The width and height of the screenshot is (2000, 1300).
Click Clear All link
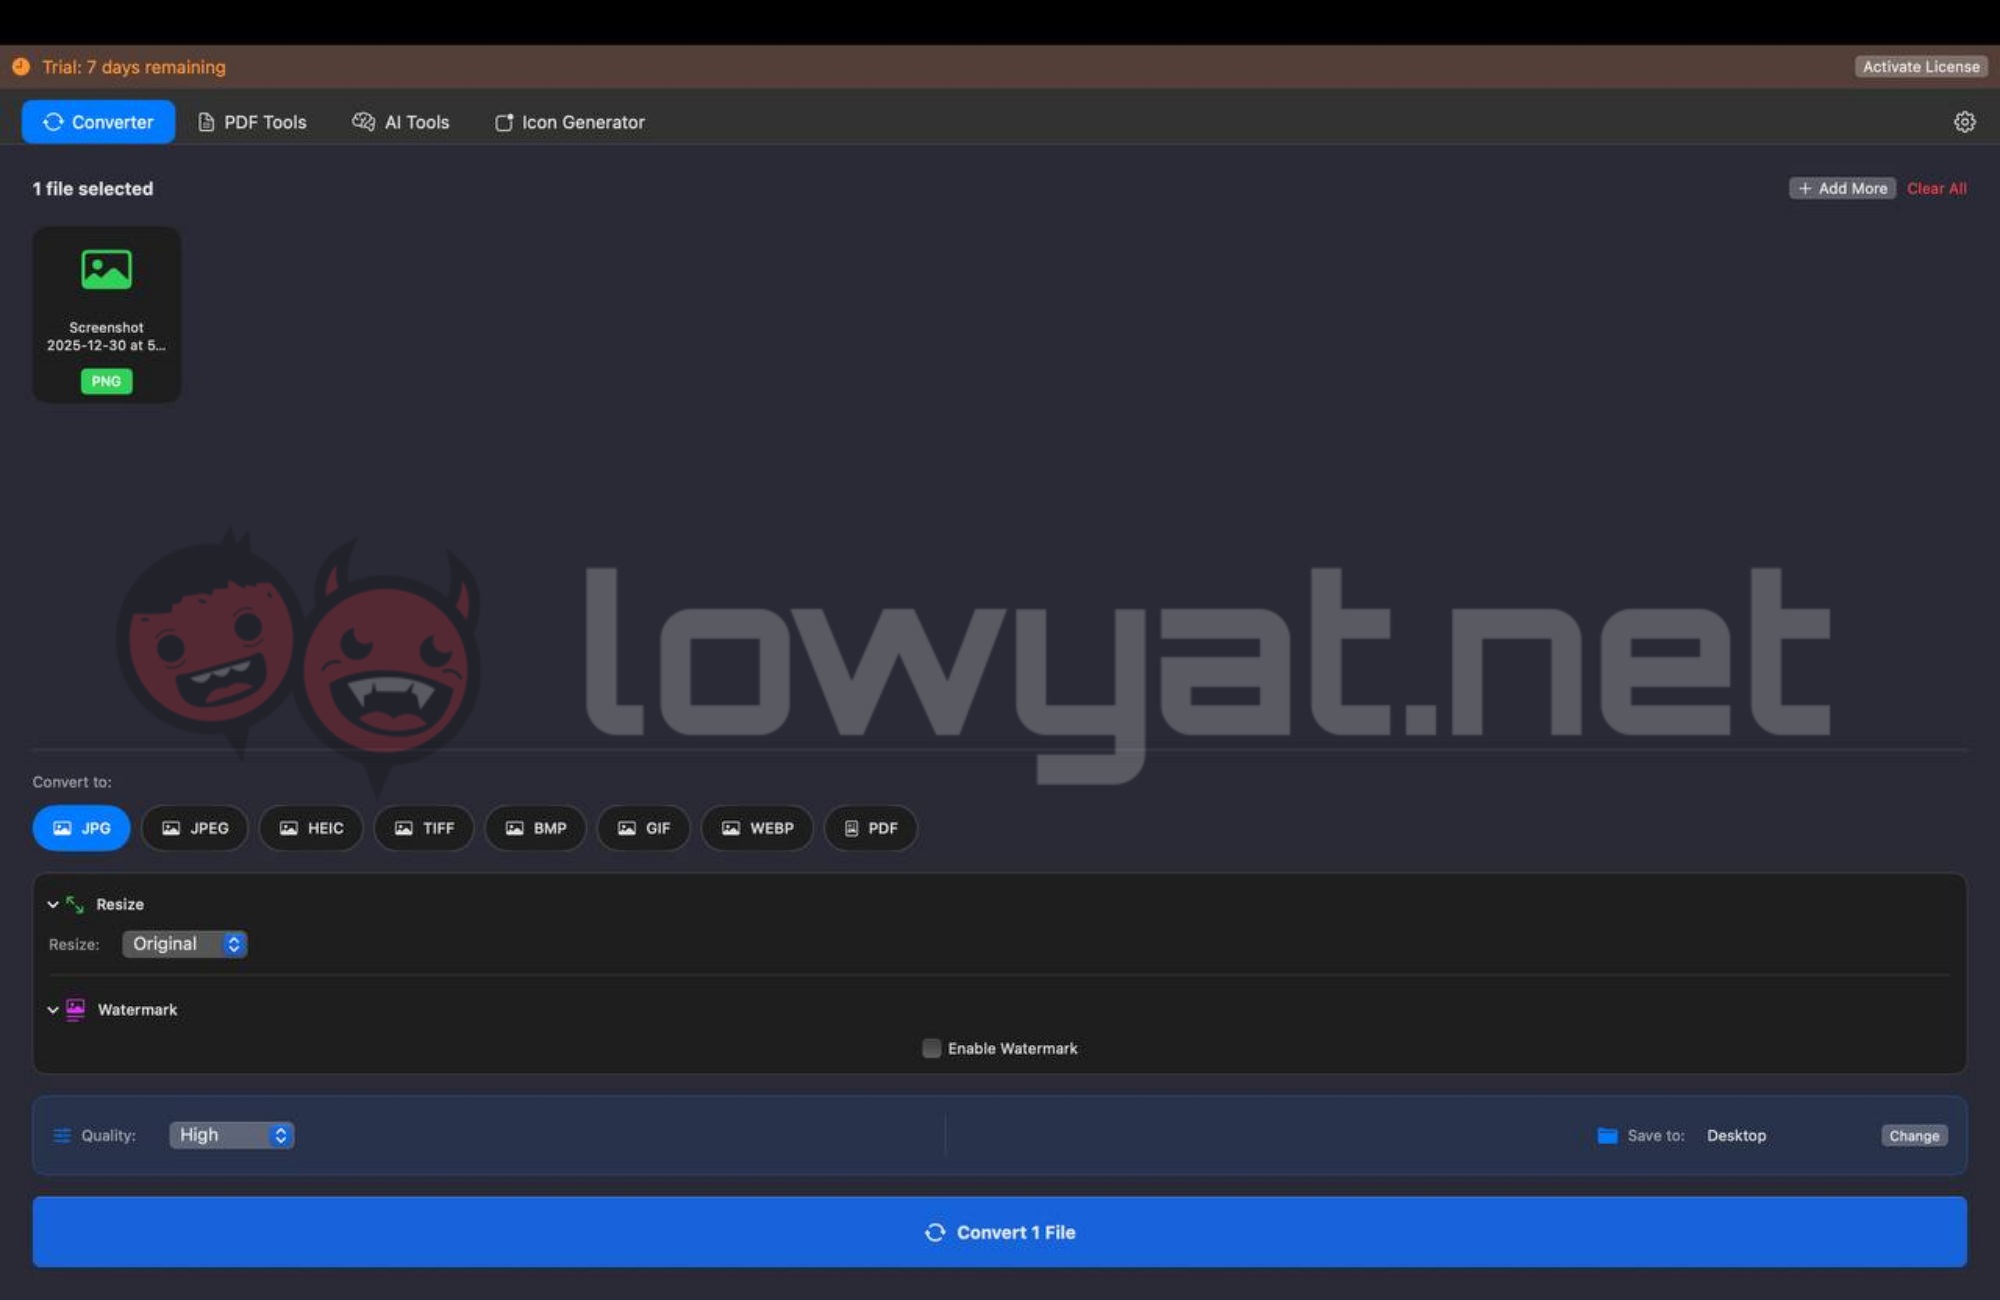click(1936, 188)
